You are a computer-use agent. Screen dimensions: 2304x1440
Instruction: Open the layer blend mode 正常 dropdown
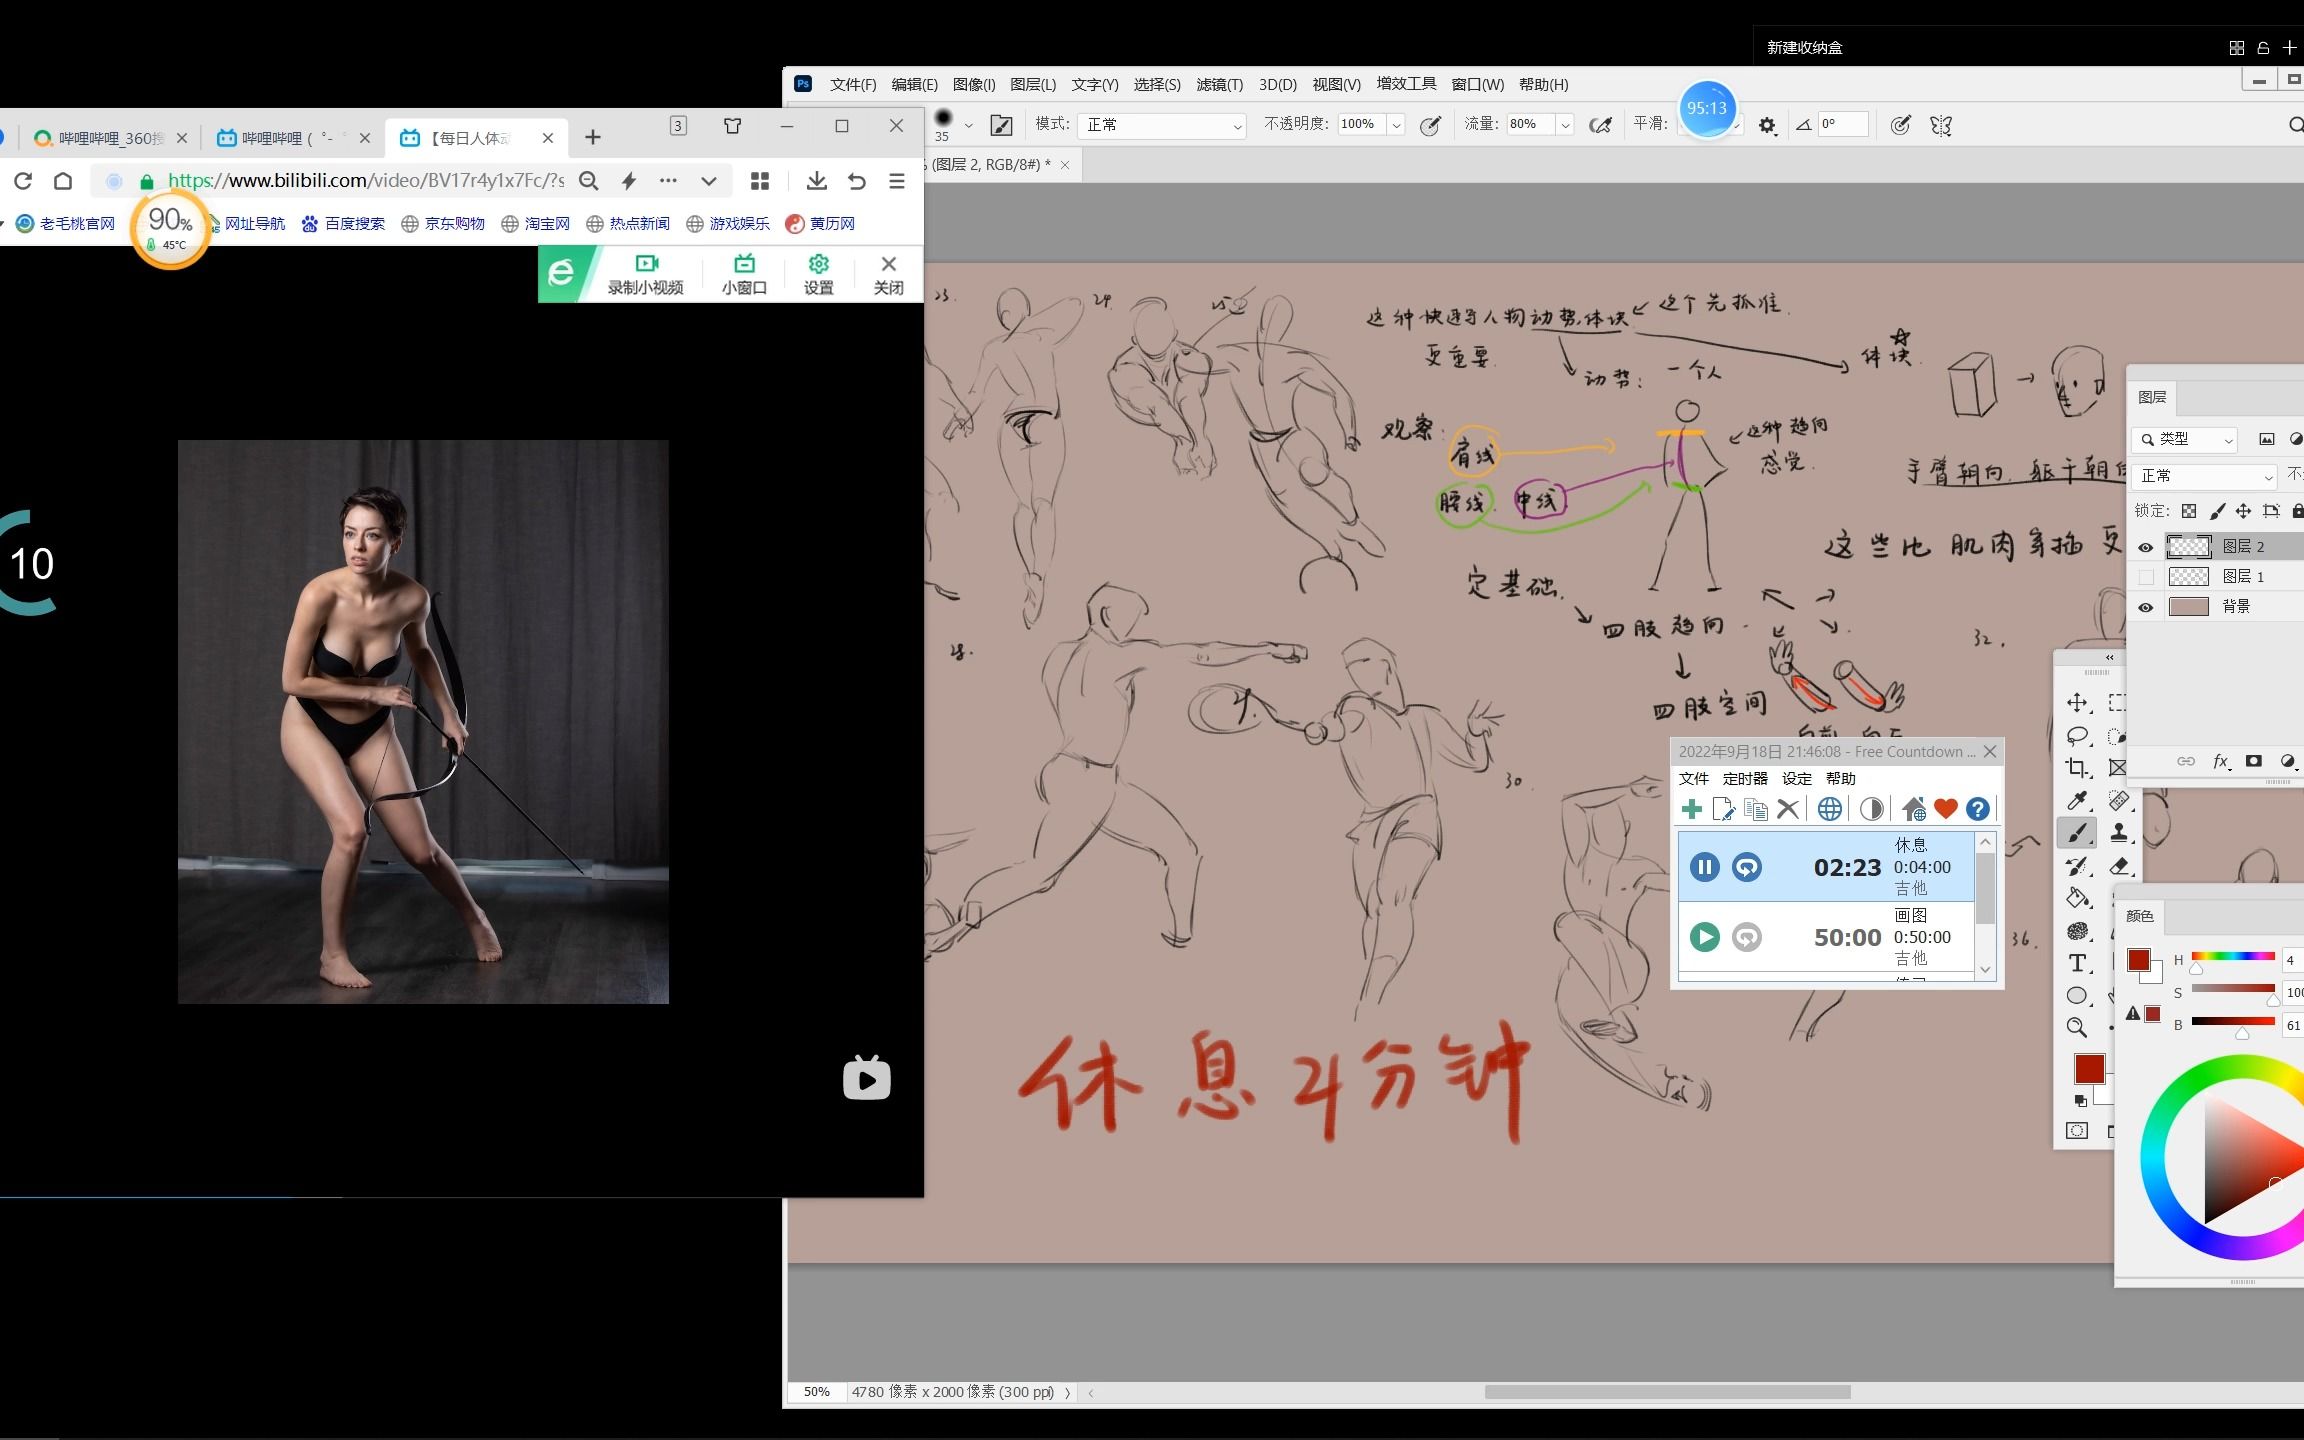[x=2204, y=476]
